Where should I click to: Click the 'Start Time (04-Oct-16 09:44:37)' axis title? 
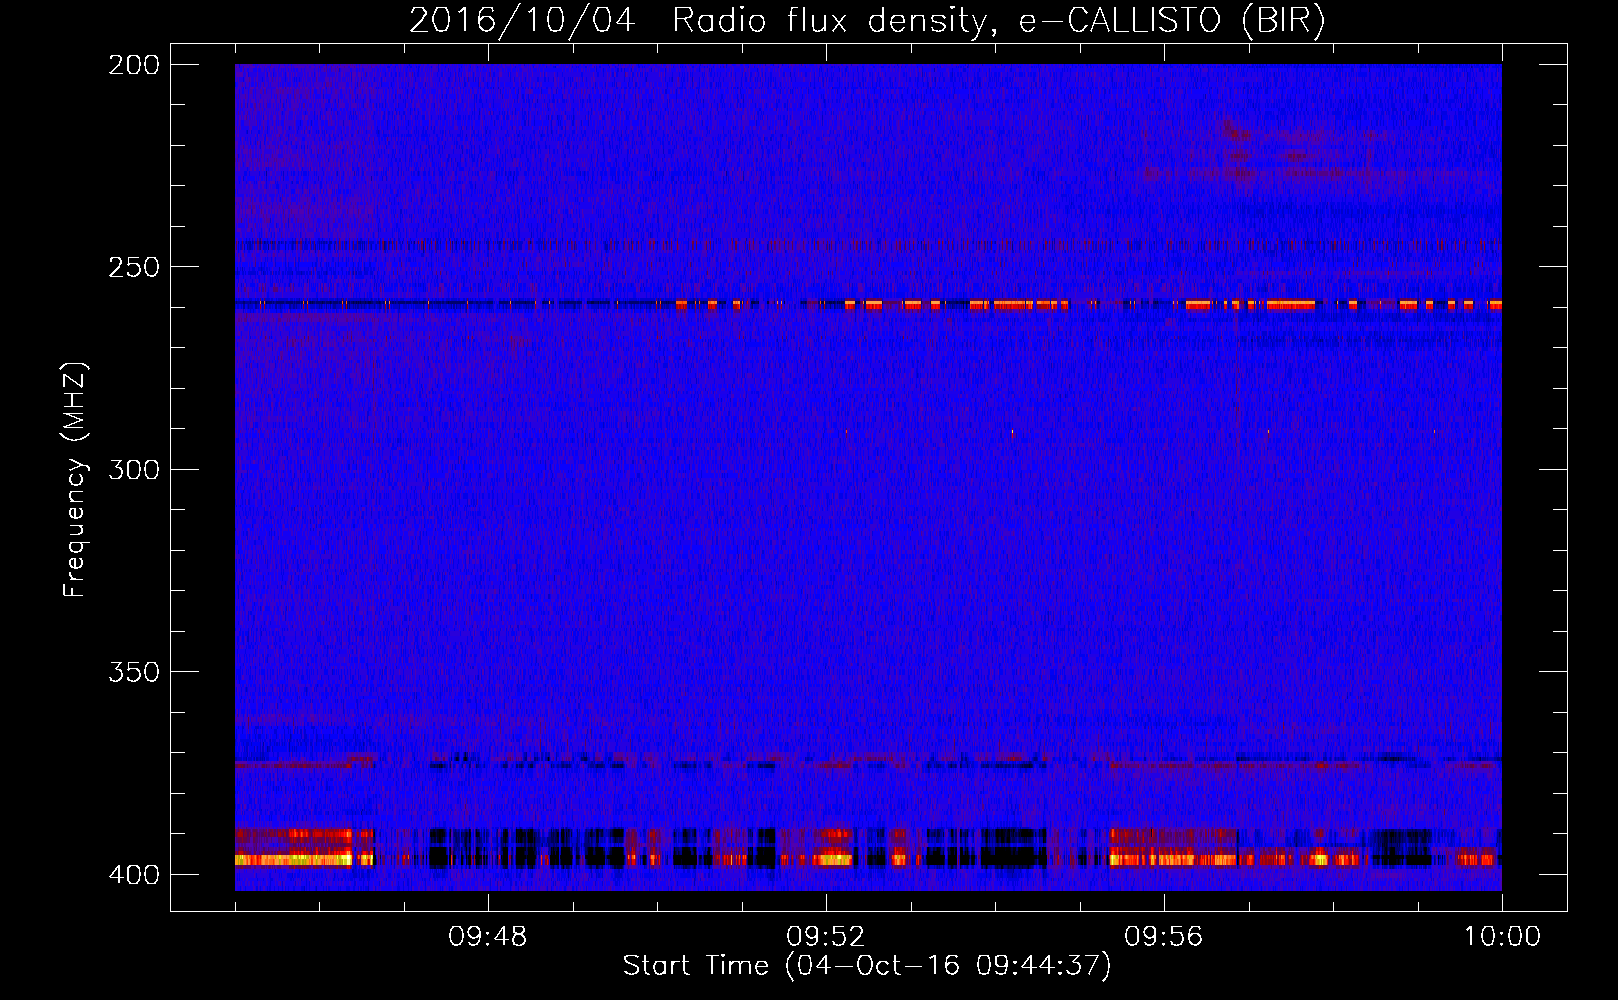click(867, 966)
